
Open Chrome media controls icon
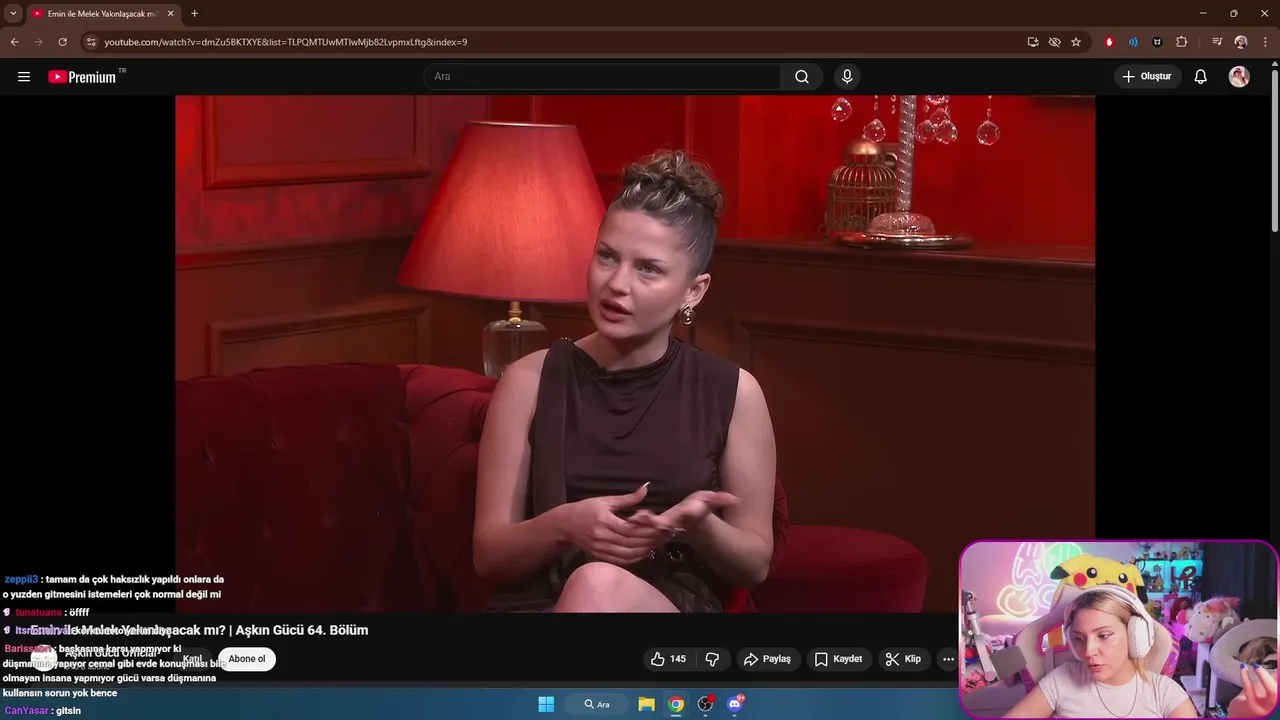[1217, 42]
